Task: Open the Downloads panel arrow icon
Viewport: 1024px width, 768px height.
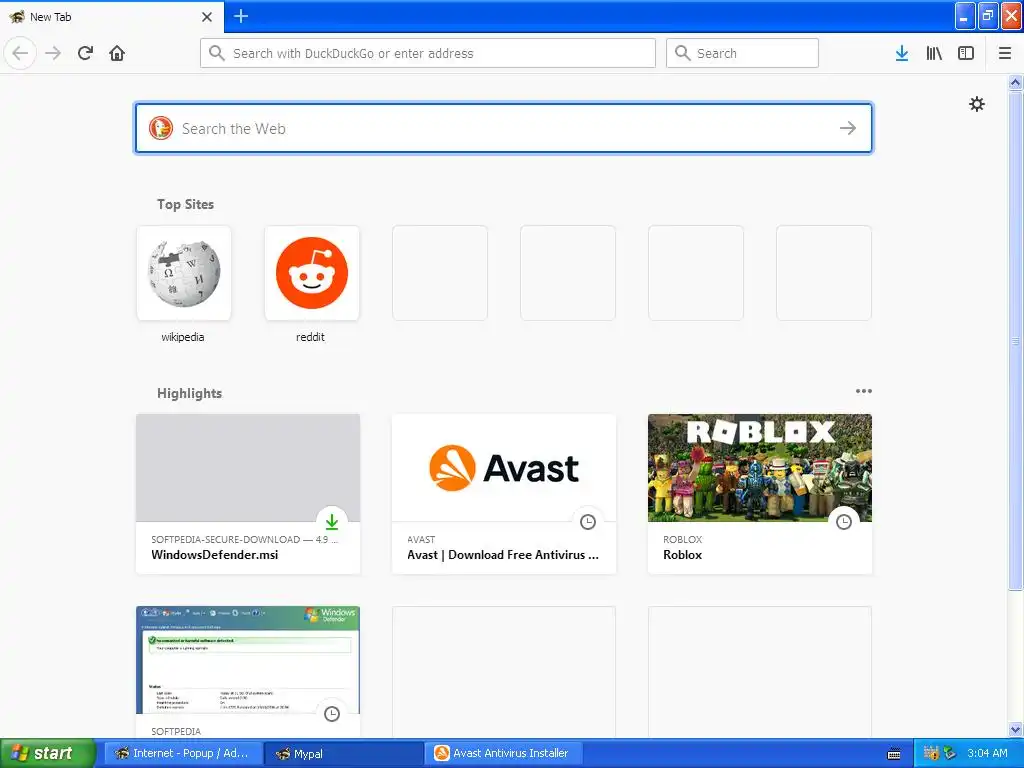Action: click(x=902, y=53)
